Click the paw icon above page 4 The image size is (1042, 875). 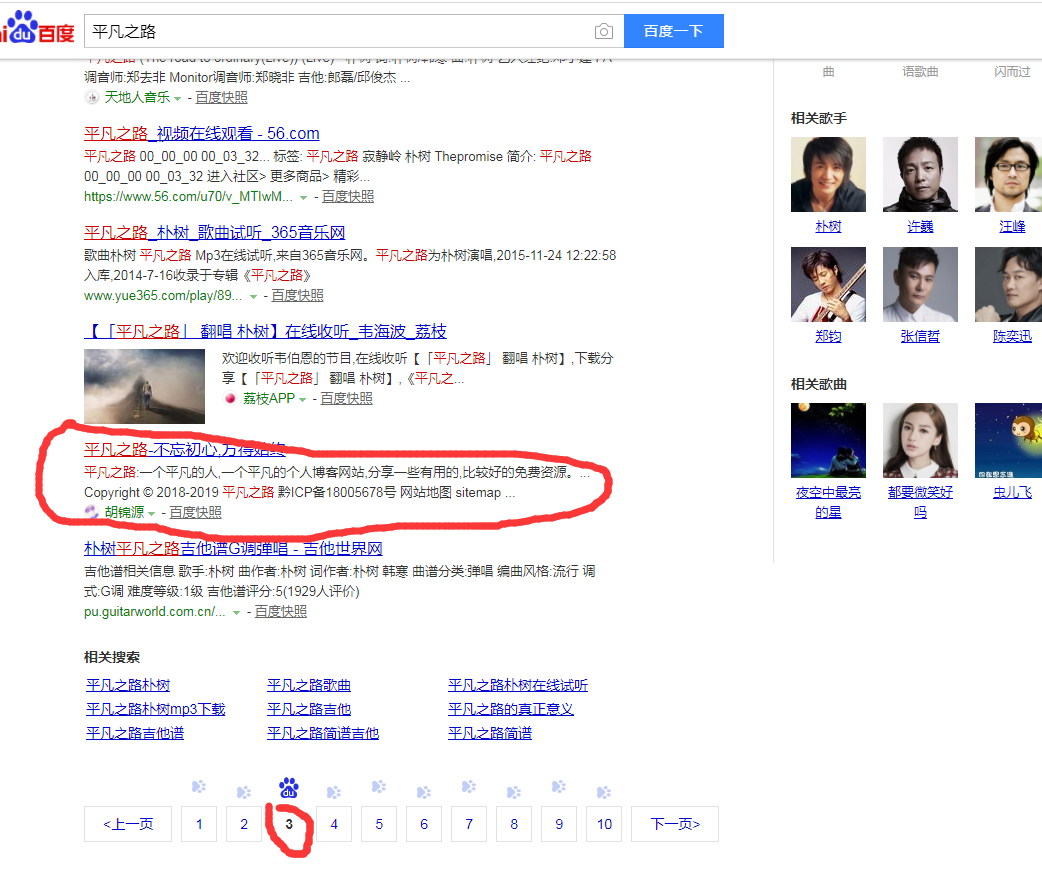[334, 790]
